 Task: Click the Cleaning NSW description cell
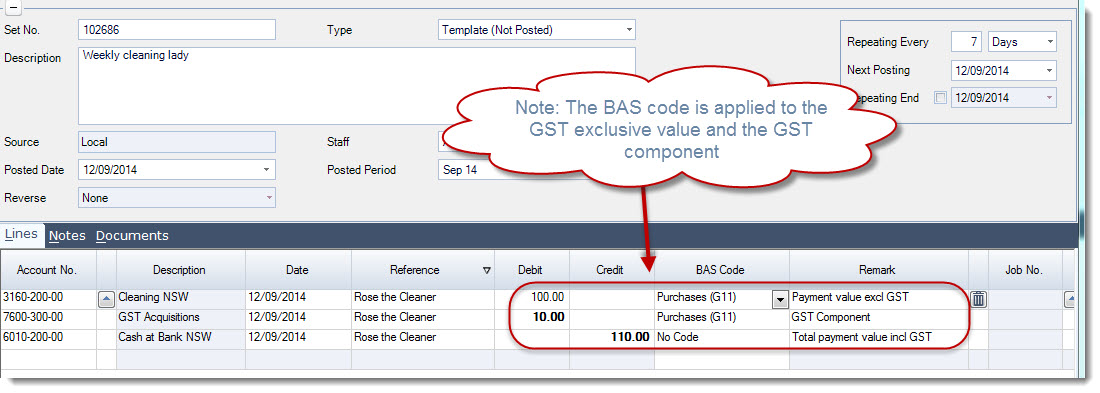(180, 298)
